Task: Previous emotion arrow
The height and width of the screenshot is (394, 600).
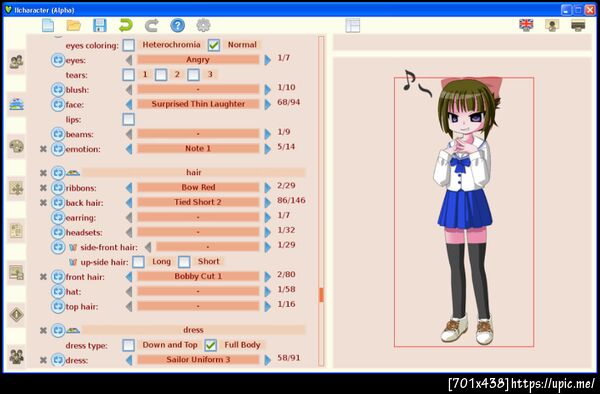Action: [x=129, y=149]
